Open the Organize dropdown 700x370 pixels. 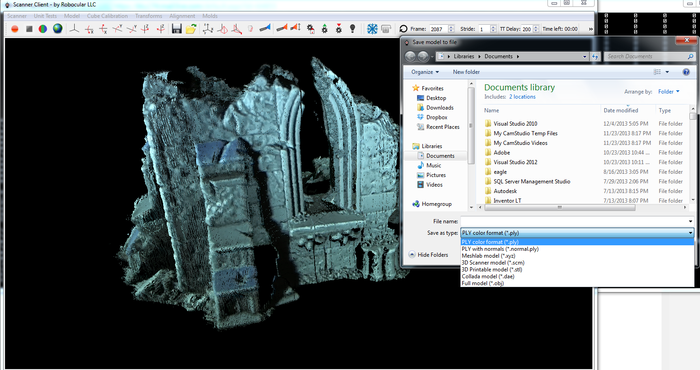pos(425,72)
